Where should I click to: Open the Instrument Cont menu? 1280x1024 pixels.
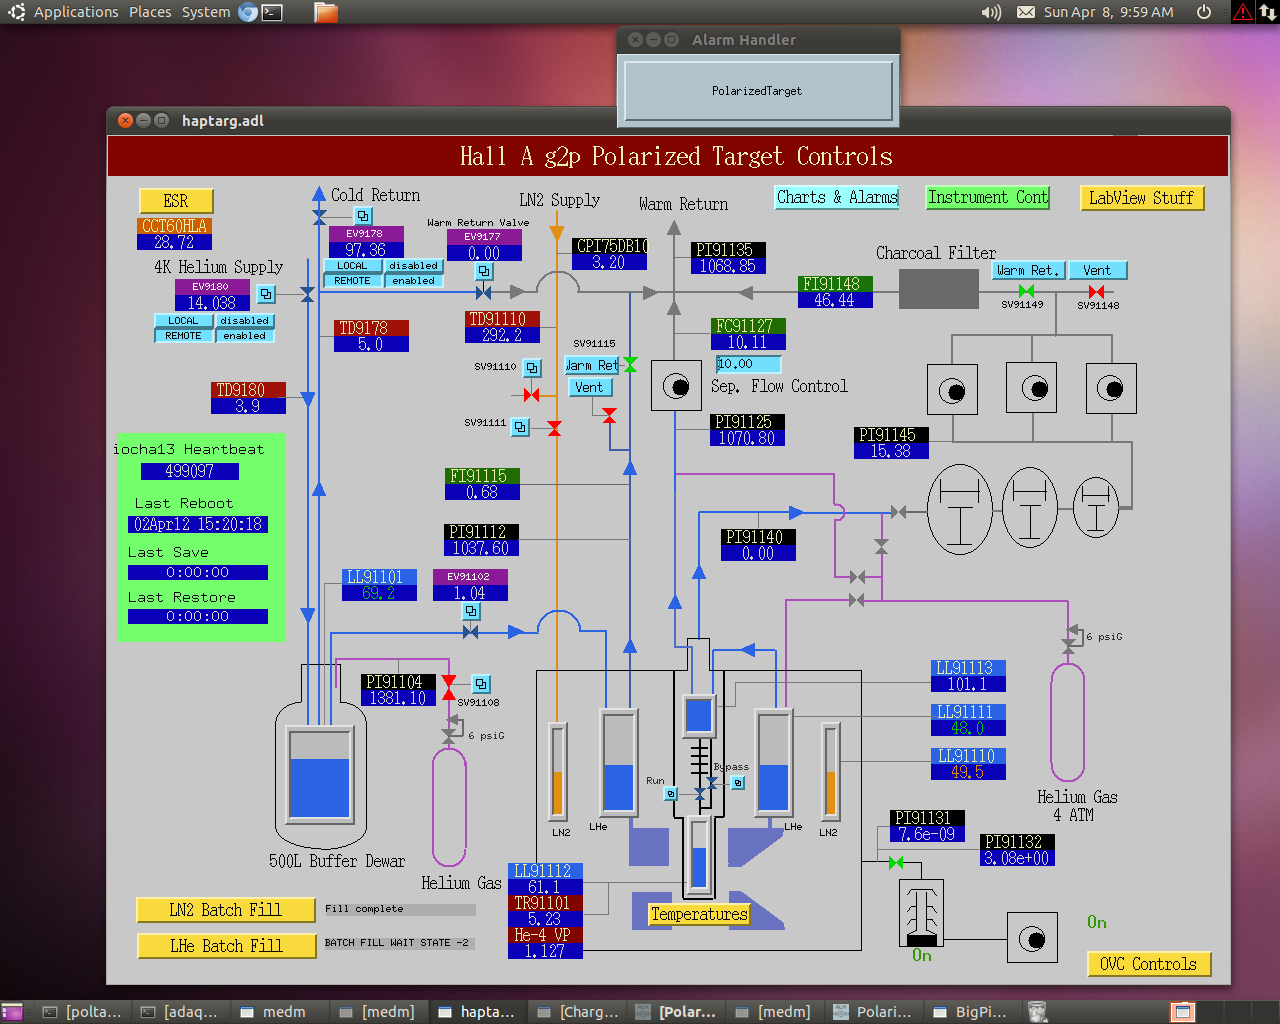[x=988, y=197]
